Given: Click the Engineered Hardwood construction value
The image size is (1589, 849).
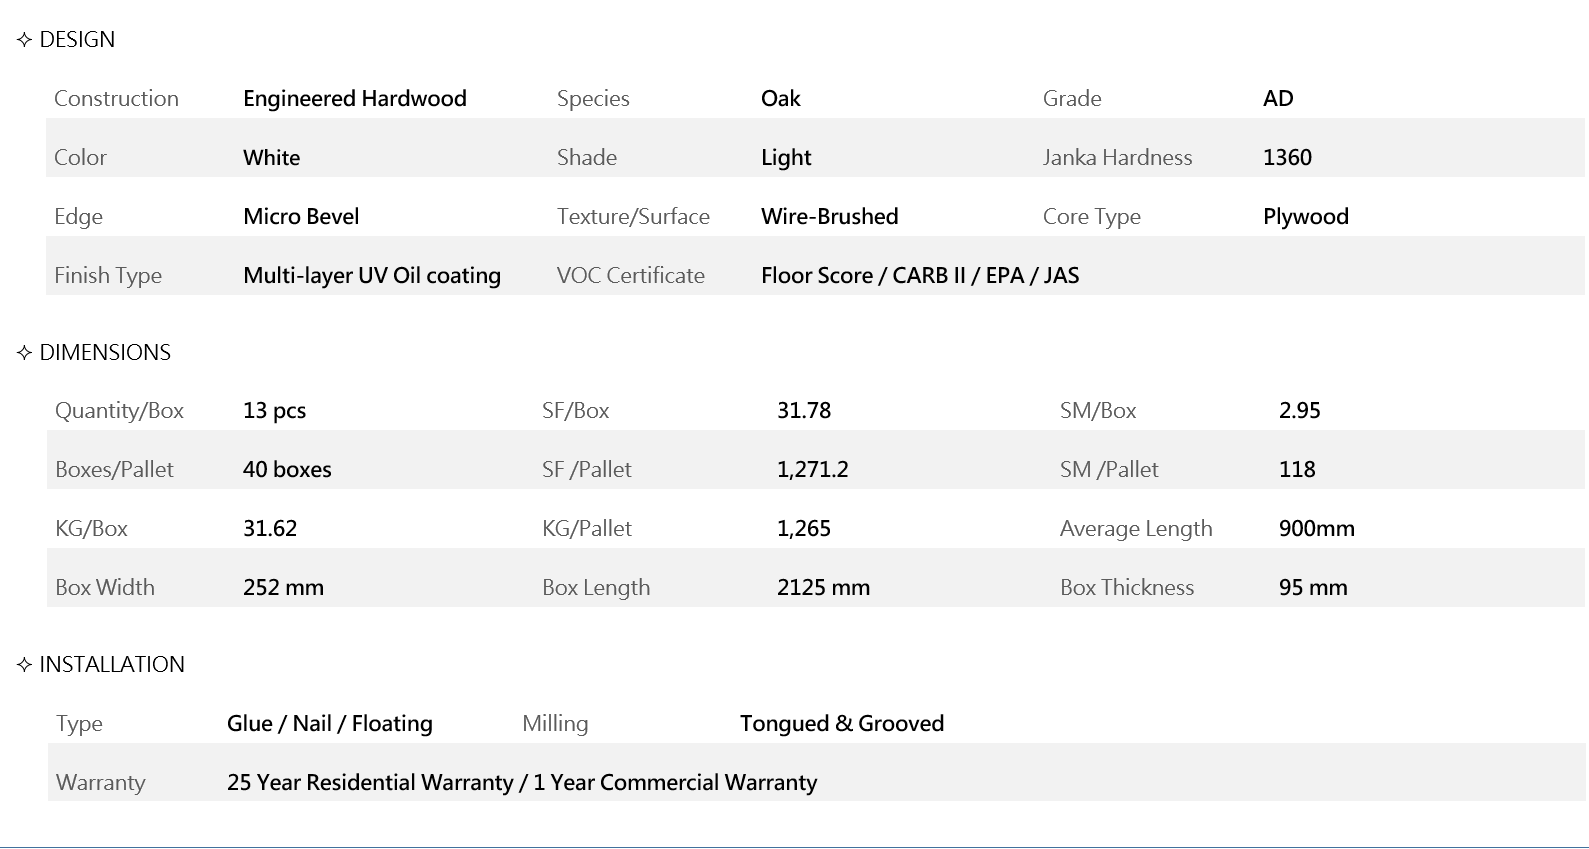Looking at the screenshot, I should coord(354,99).
